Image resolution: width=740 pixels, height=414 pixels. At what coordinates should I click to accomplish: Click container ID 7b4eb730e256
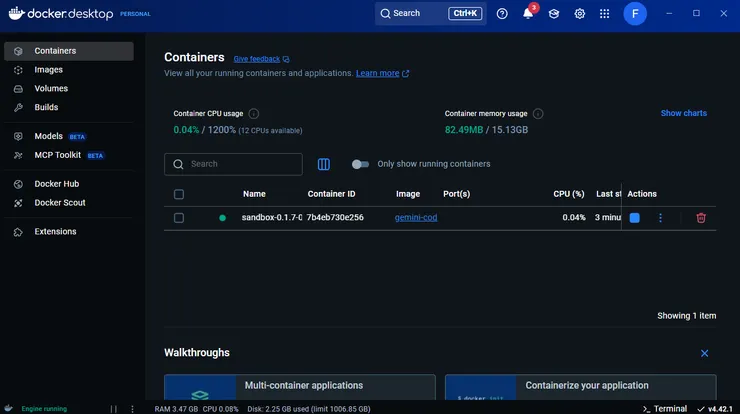335,218
